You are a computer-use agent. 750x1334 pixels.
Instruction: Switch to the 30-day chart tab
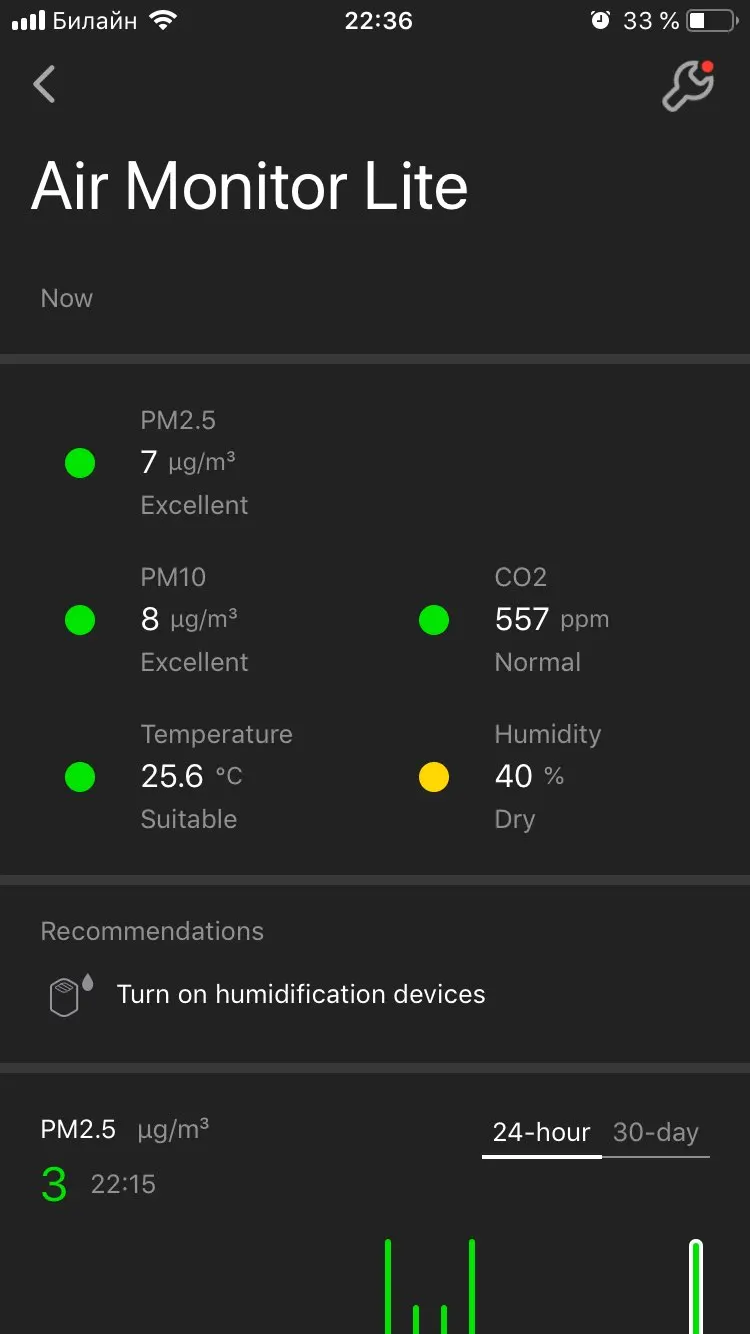[656, 1132]
